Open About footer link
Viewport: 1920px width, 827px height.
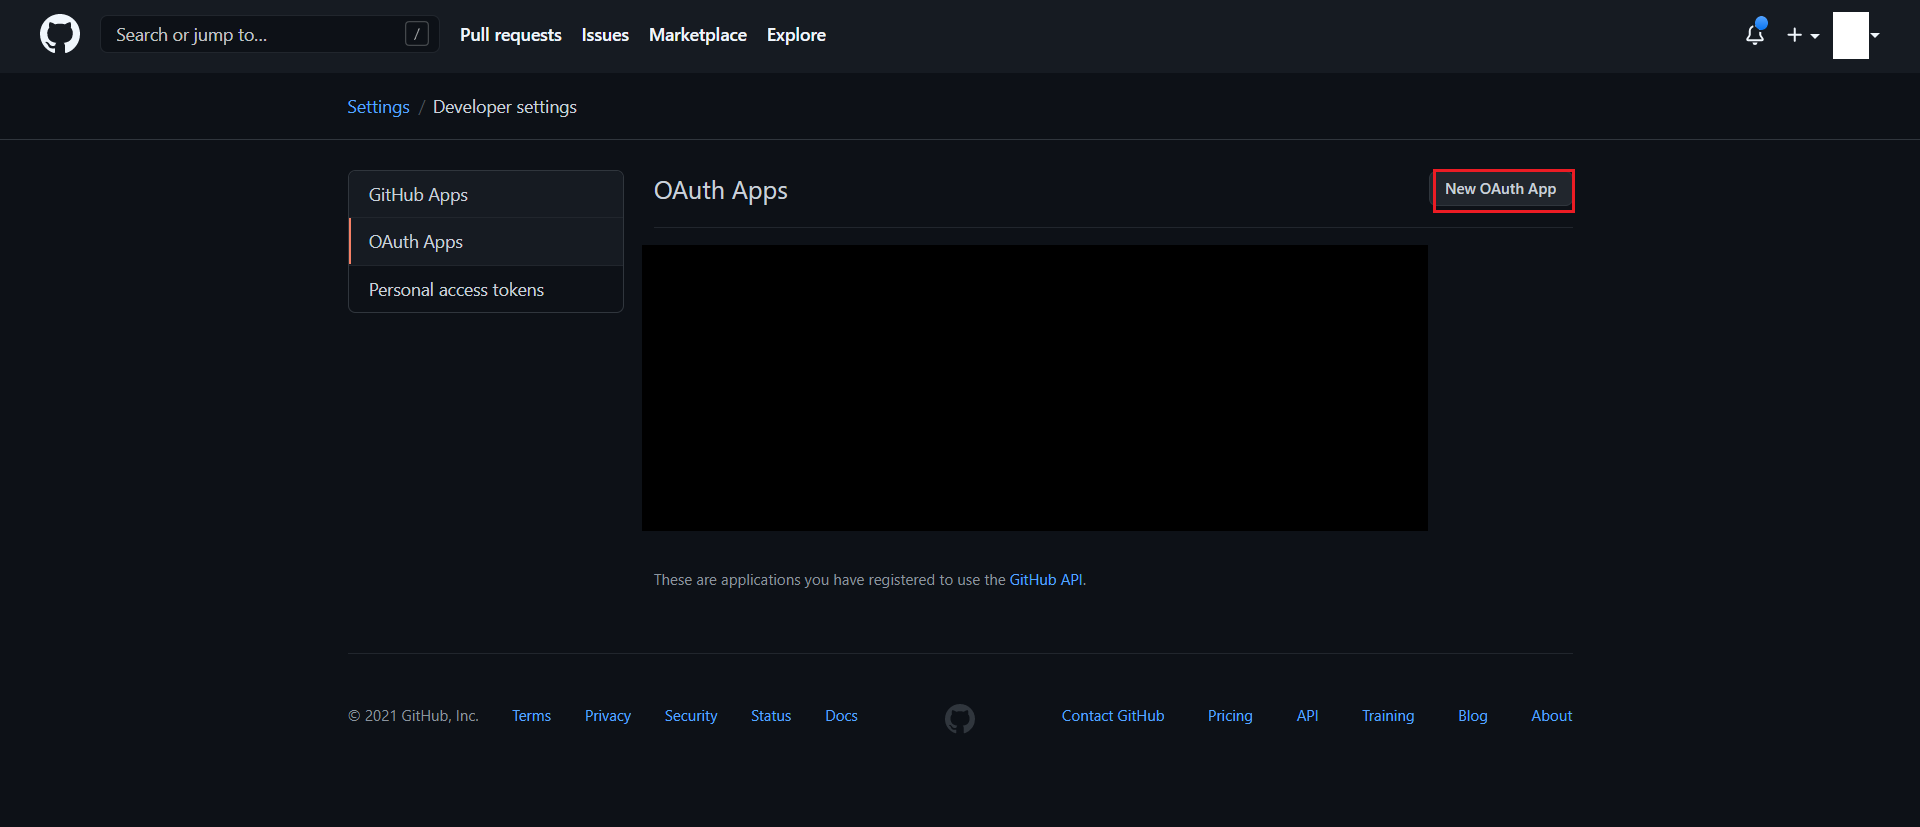(1552, 716)
